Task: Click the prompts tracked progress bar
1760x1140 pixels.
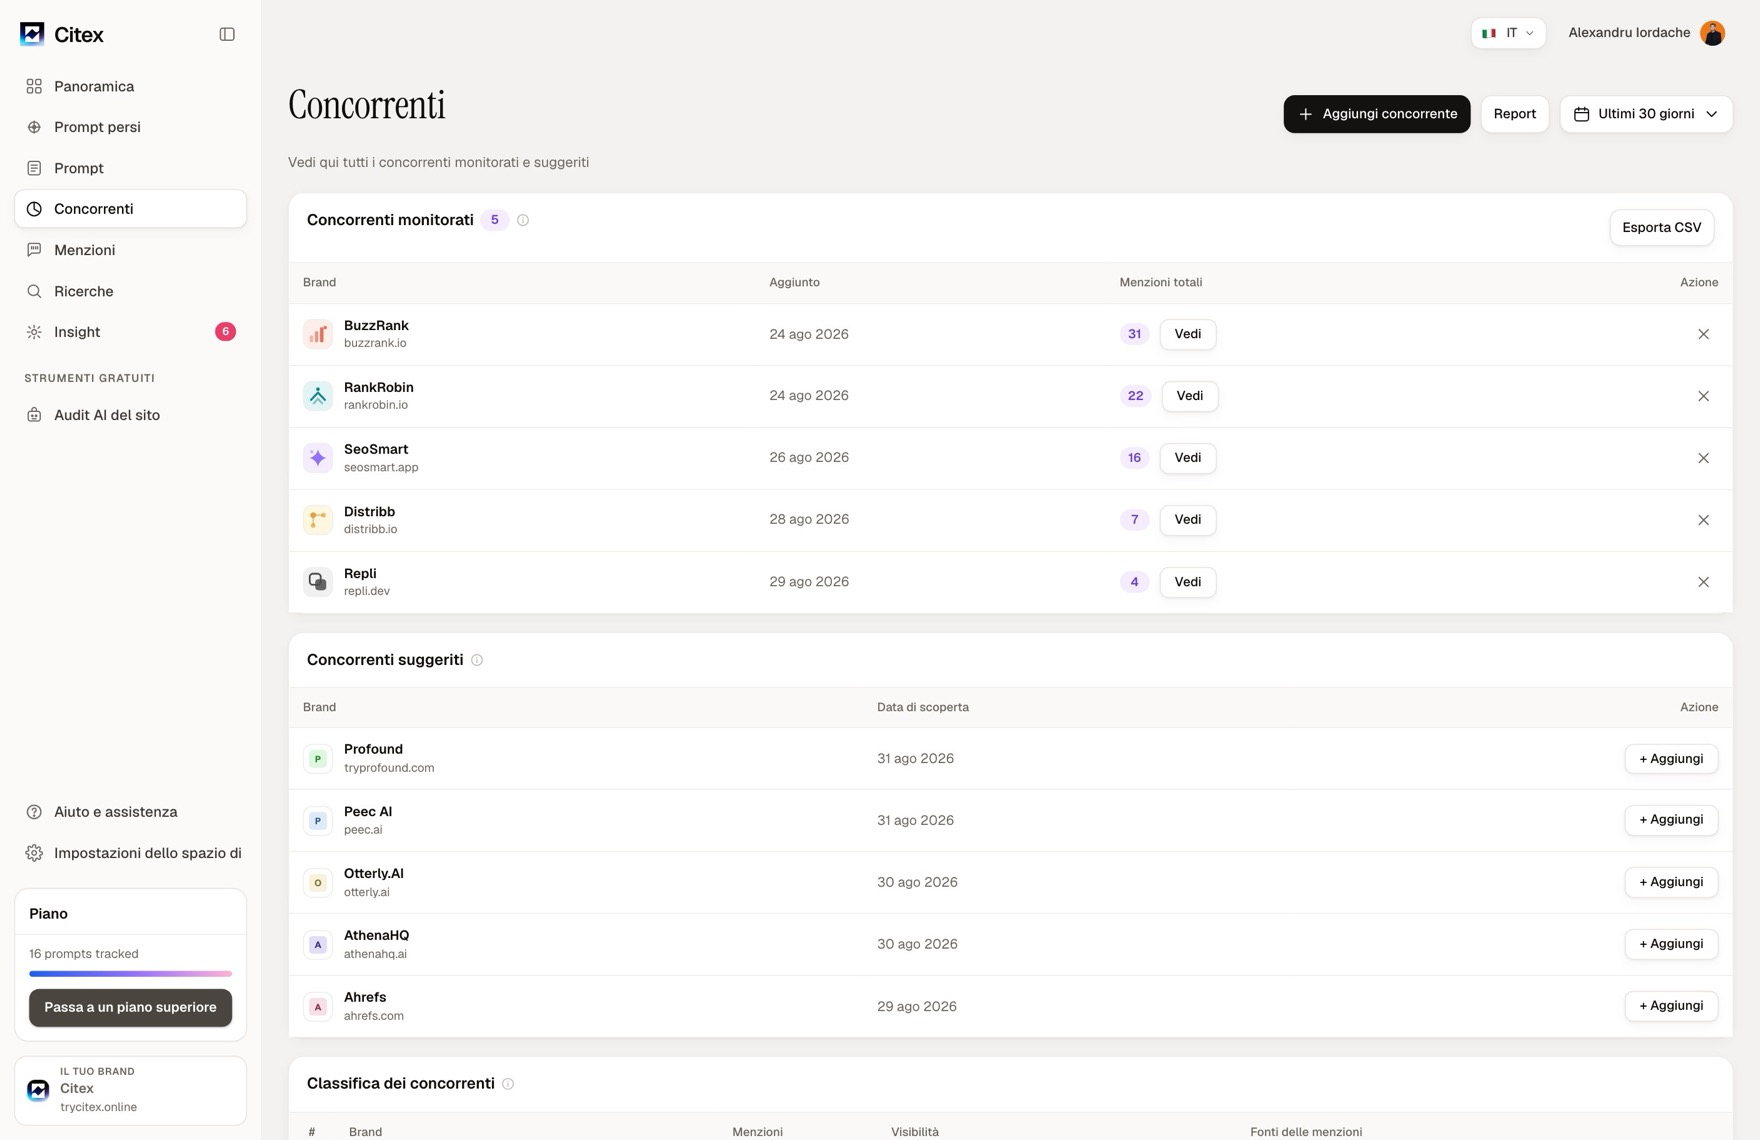Action: (130, 973)
